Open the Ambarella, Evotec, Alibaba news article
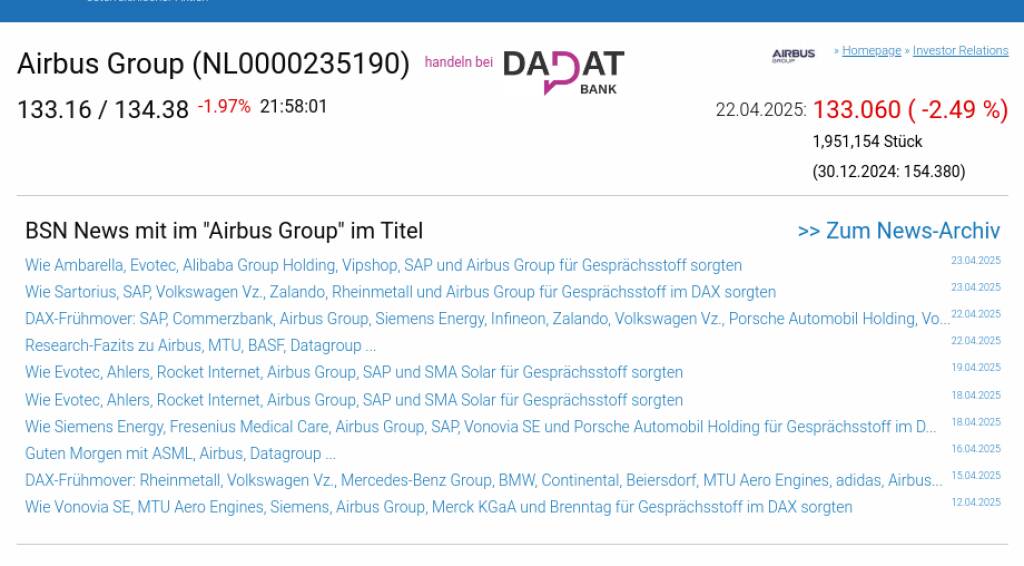This screenshot has width=1024, height=566. (383, 266)
